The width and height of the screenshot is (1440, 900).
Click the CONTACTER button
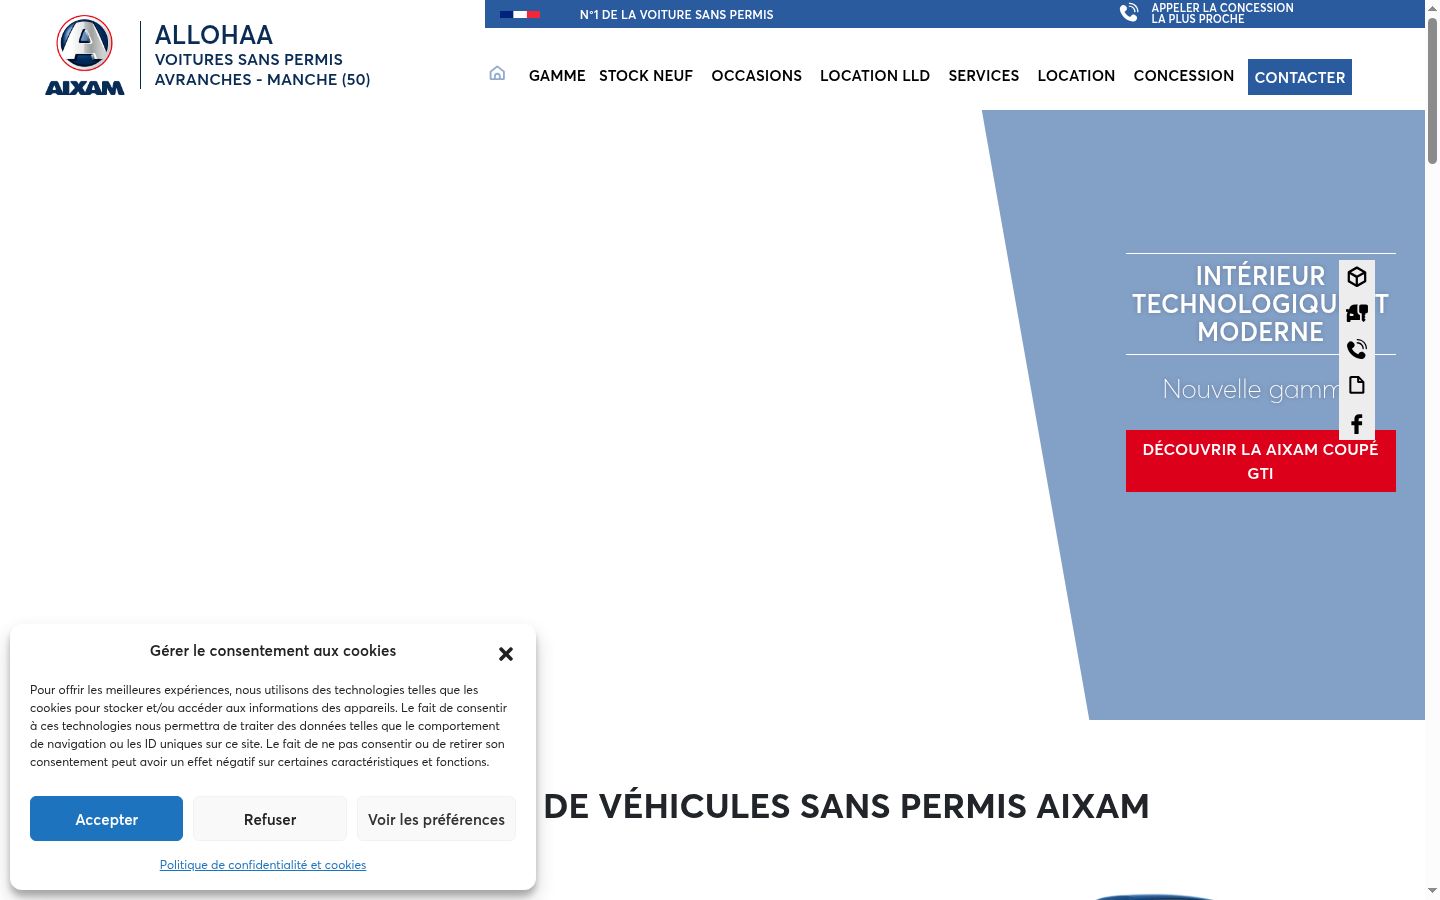tap(1300, 77)
